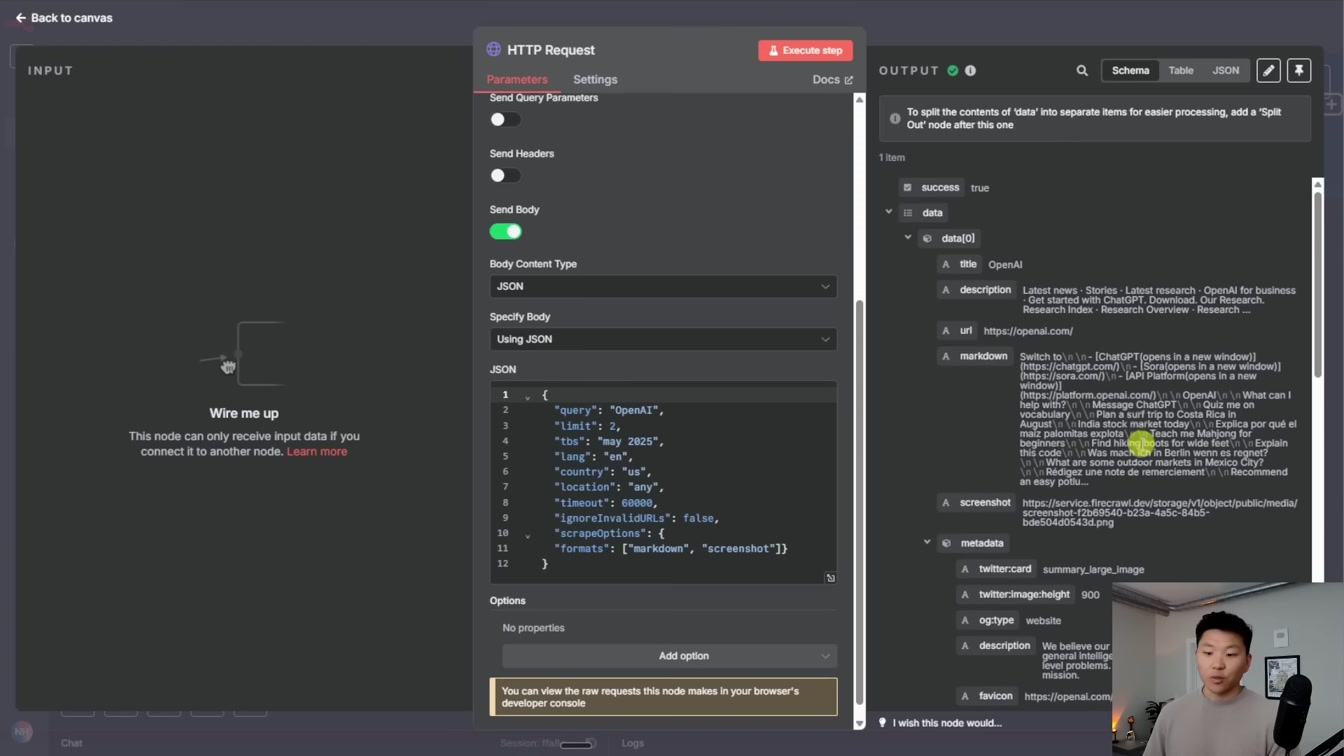The image size is (1344, 756).
Task: Click the pin output data icon
Action: (x=1299, y=71)
